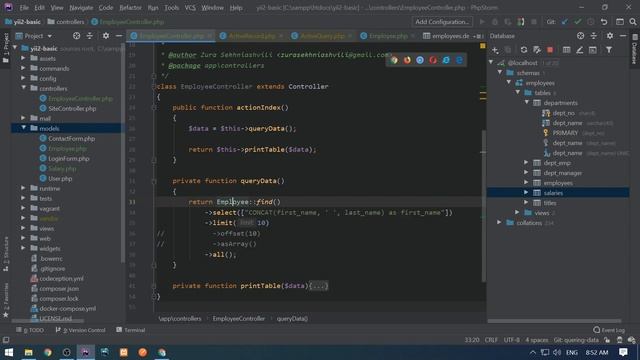The height and width of the screenshot is (360, 640).
Task: Click EmployeeController in breadcrumb bar
Action: coord(238,318)
